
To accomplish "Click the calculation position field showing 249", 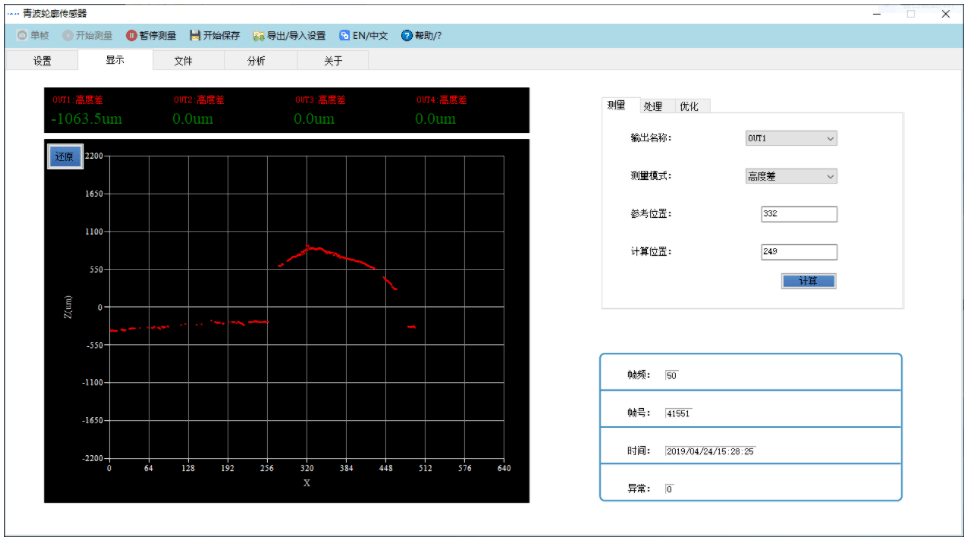I will click(799, 251).
